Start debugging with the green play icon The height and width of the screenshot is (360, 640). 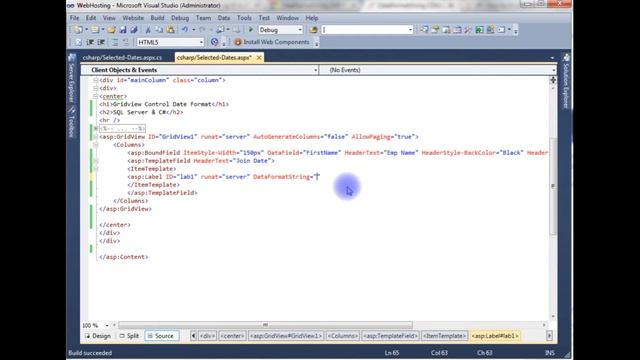pos(251,30)
